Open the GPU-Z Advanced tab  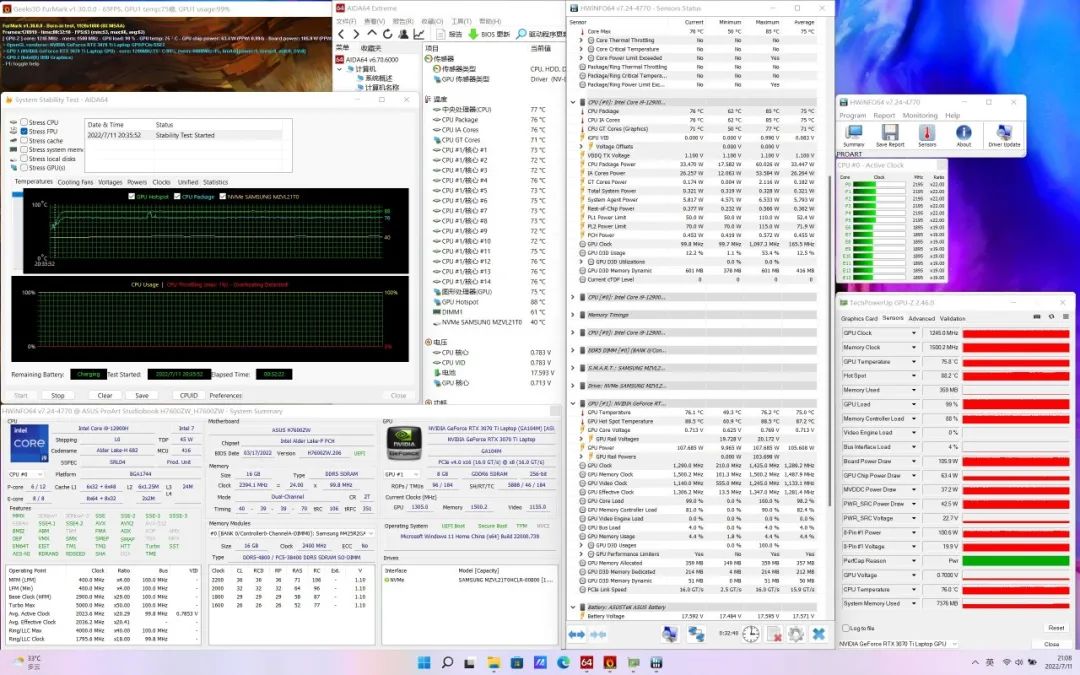pos(921,319)
